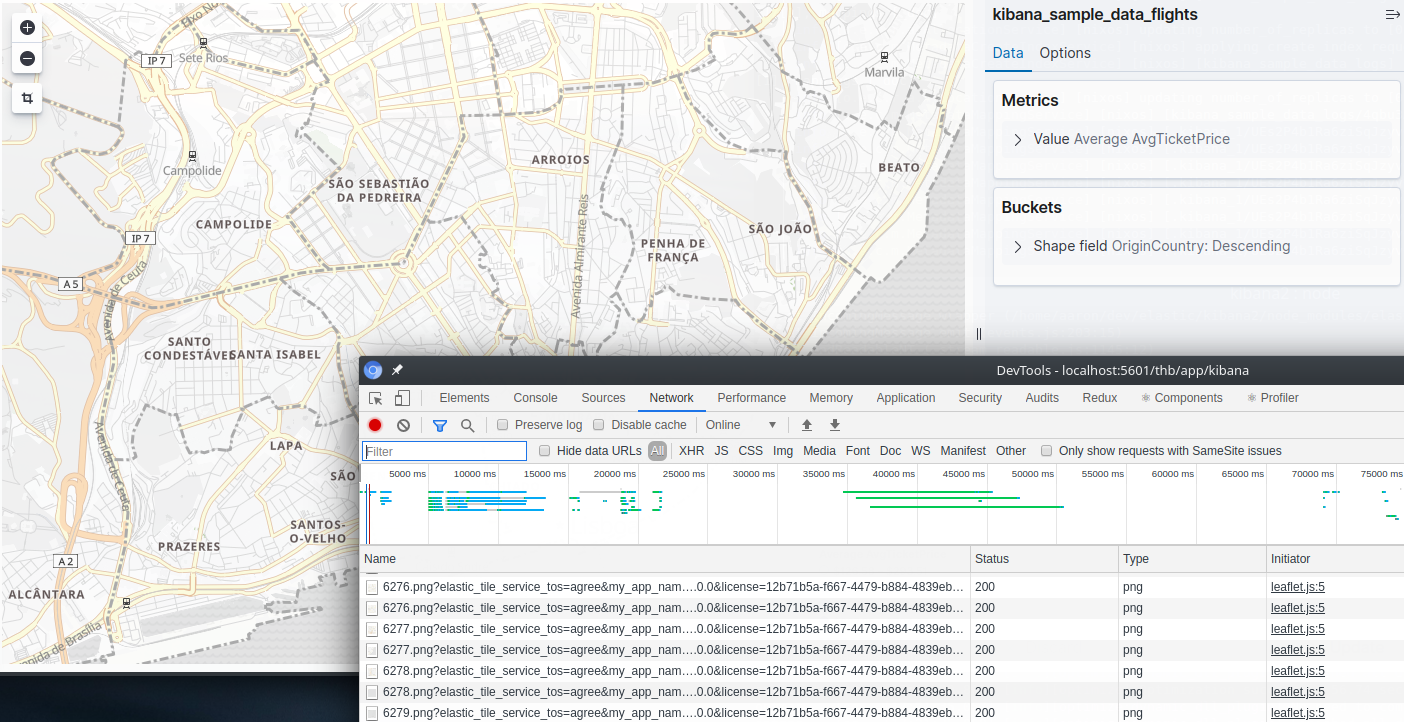Image resolution: width=1404 pixels, height=722 pixels.
Task: Tick the Hide data URLs checkbox
Action: coord(545,451)
